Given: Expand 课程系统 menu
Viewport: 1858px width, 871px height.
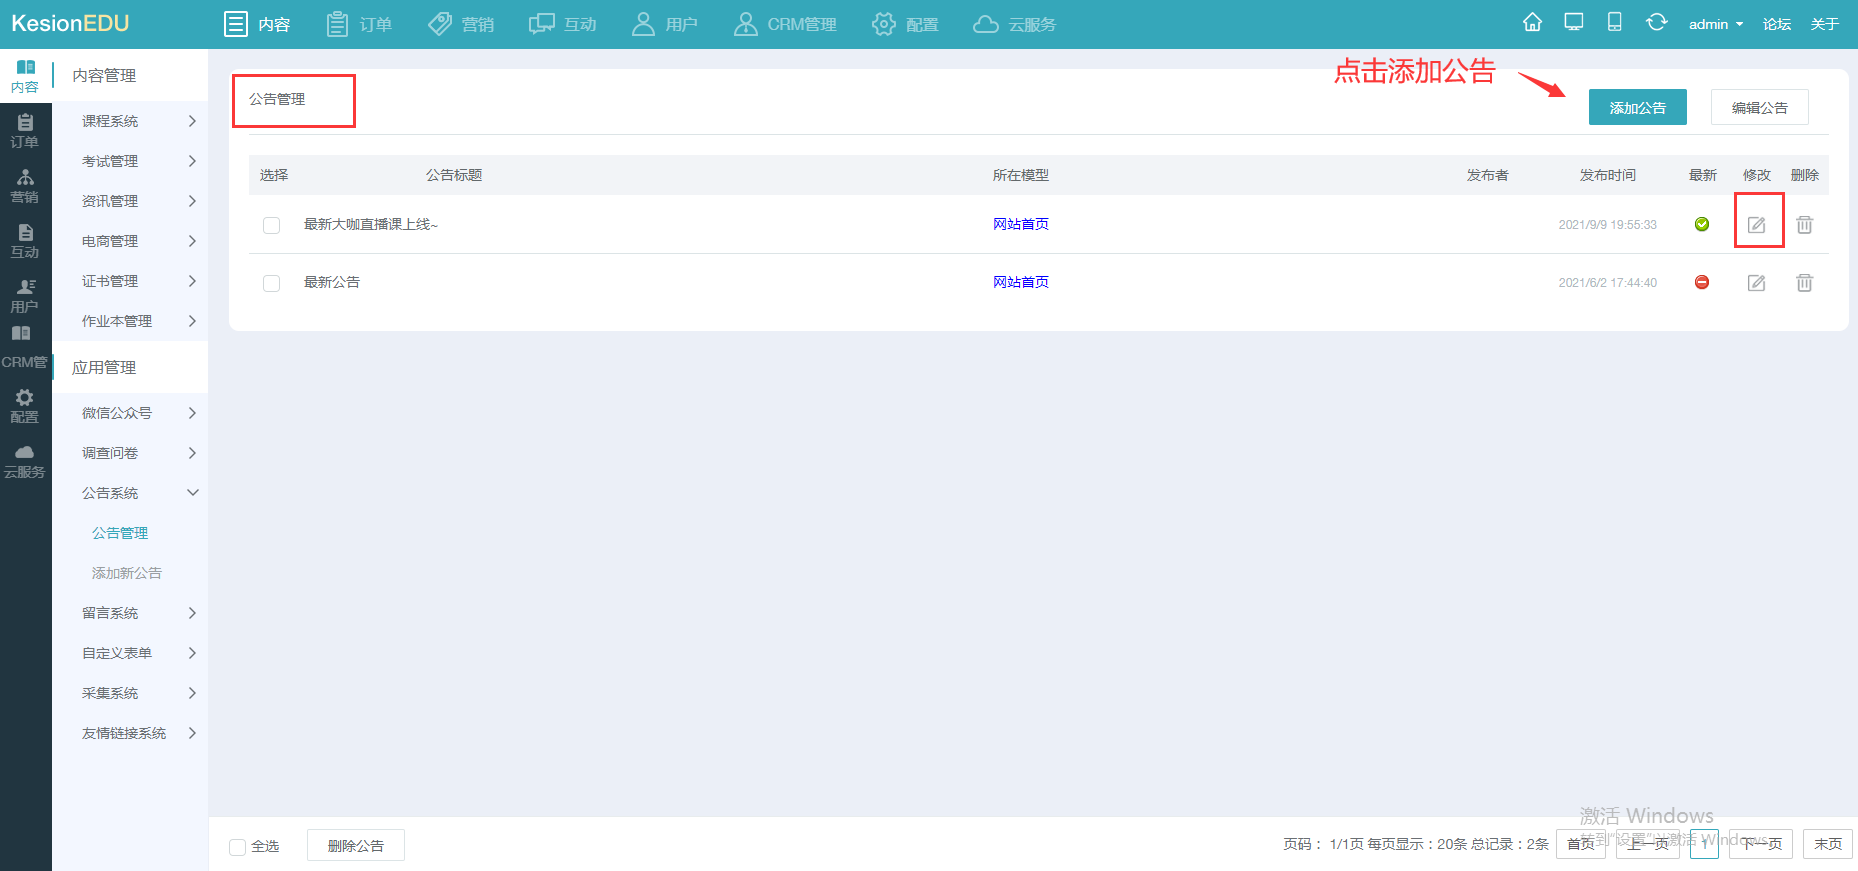Looking at the screenshot, I should [130, 121].
